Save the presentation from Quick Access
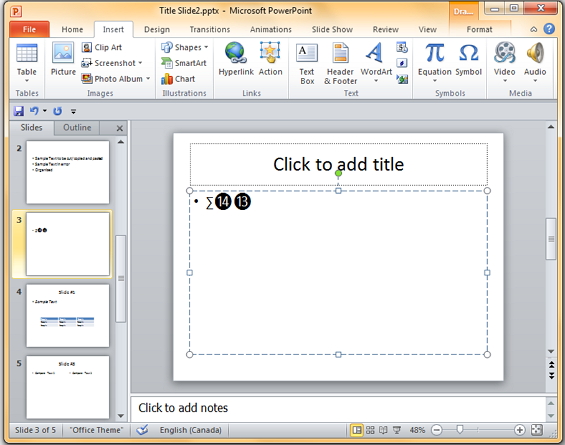Image resolution: width=565 pixels, height=445 pixels. [19, 111]
